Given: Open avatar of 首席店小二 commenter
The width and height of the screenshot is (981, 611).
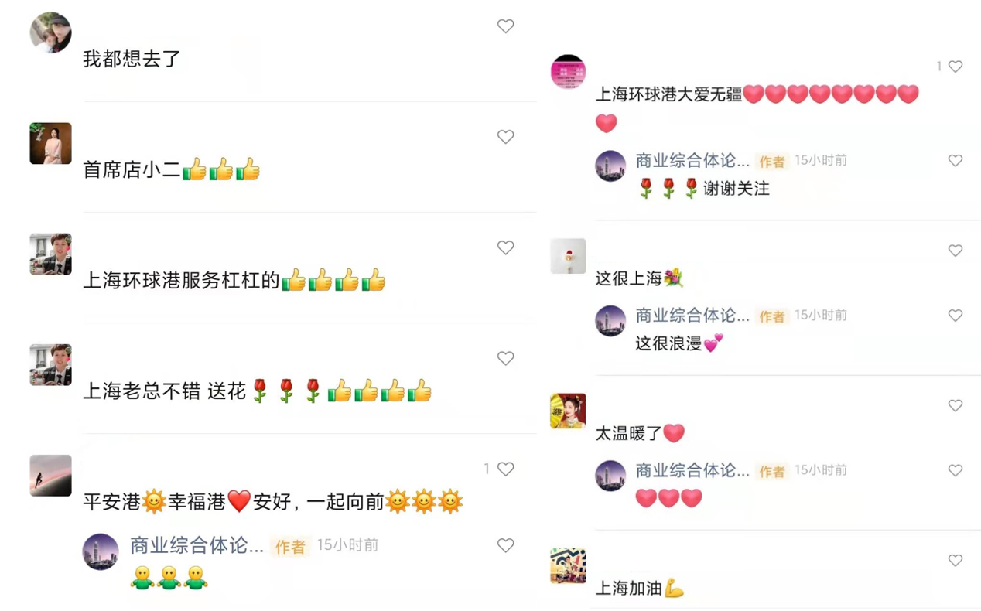Looking at the screenshot, I should (51, 143).
